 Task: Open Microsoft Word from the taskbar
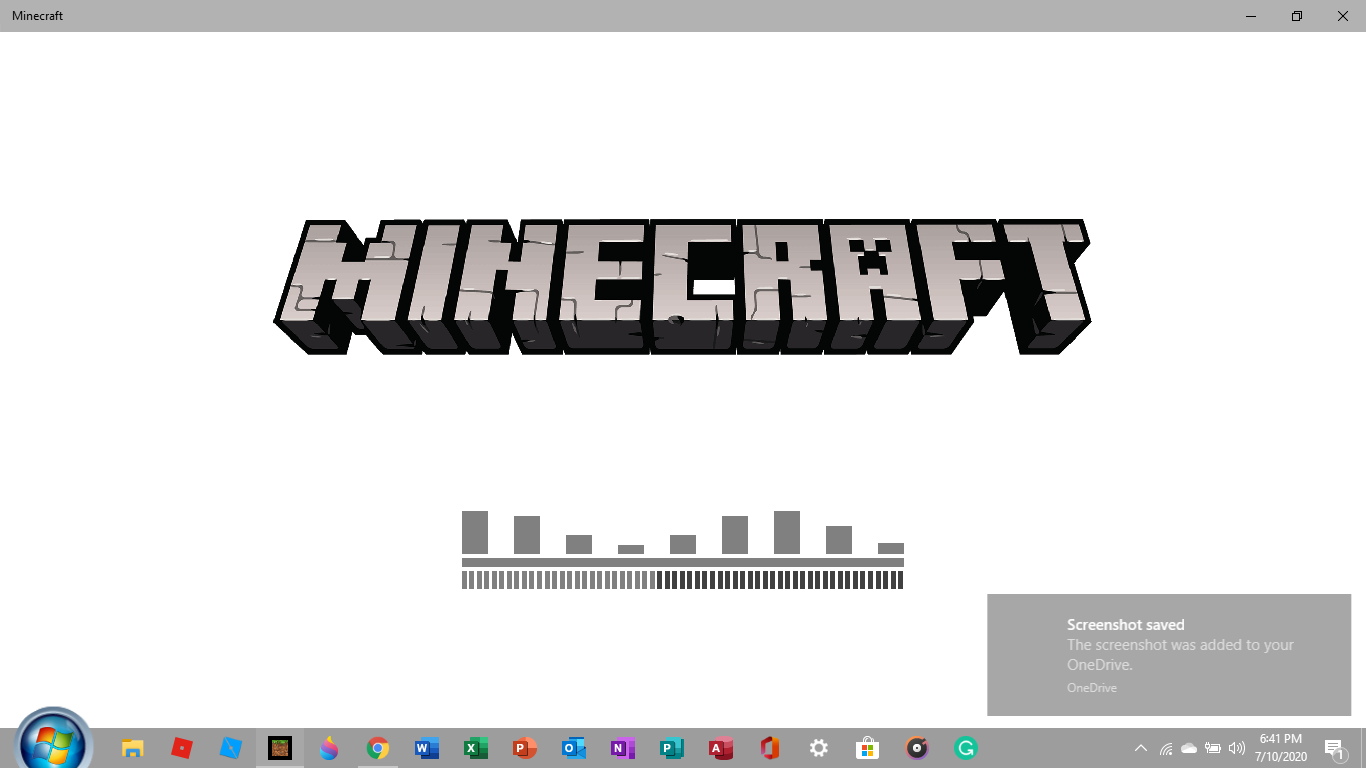point(426,748)
